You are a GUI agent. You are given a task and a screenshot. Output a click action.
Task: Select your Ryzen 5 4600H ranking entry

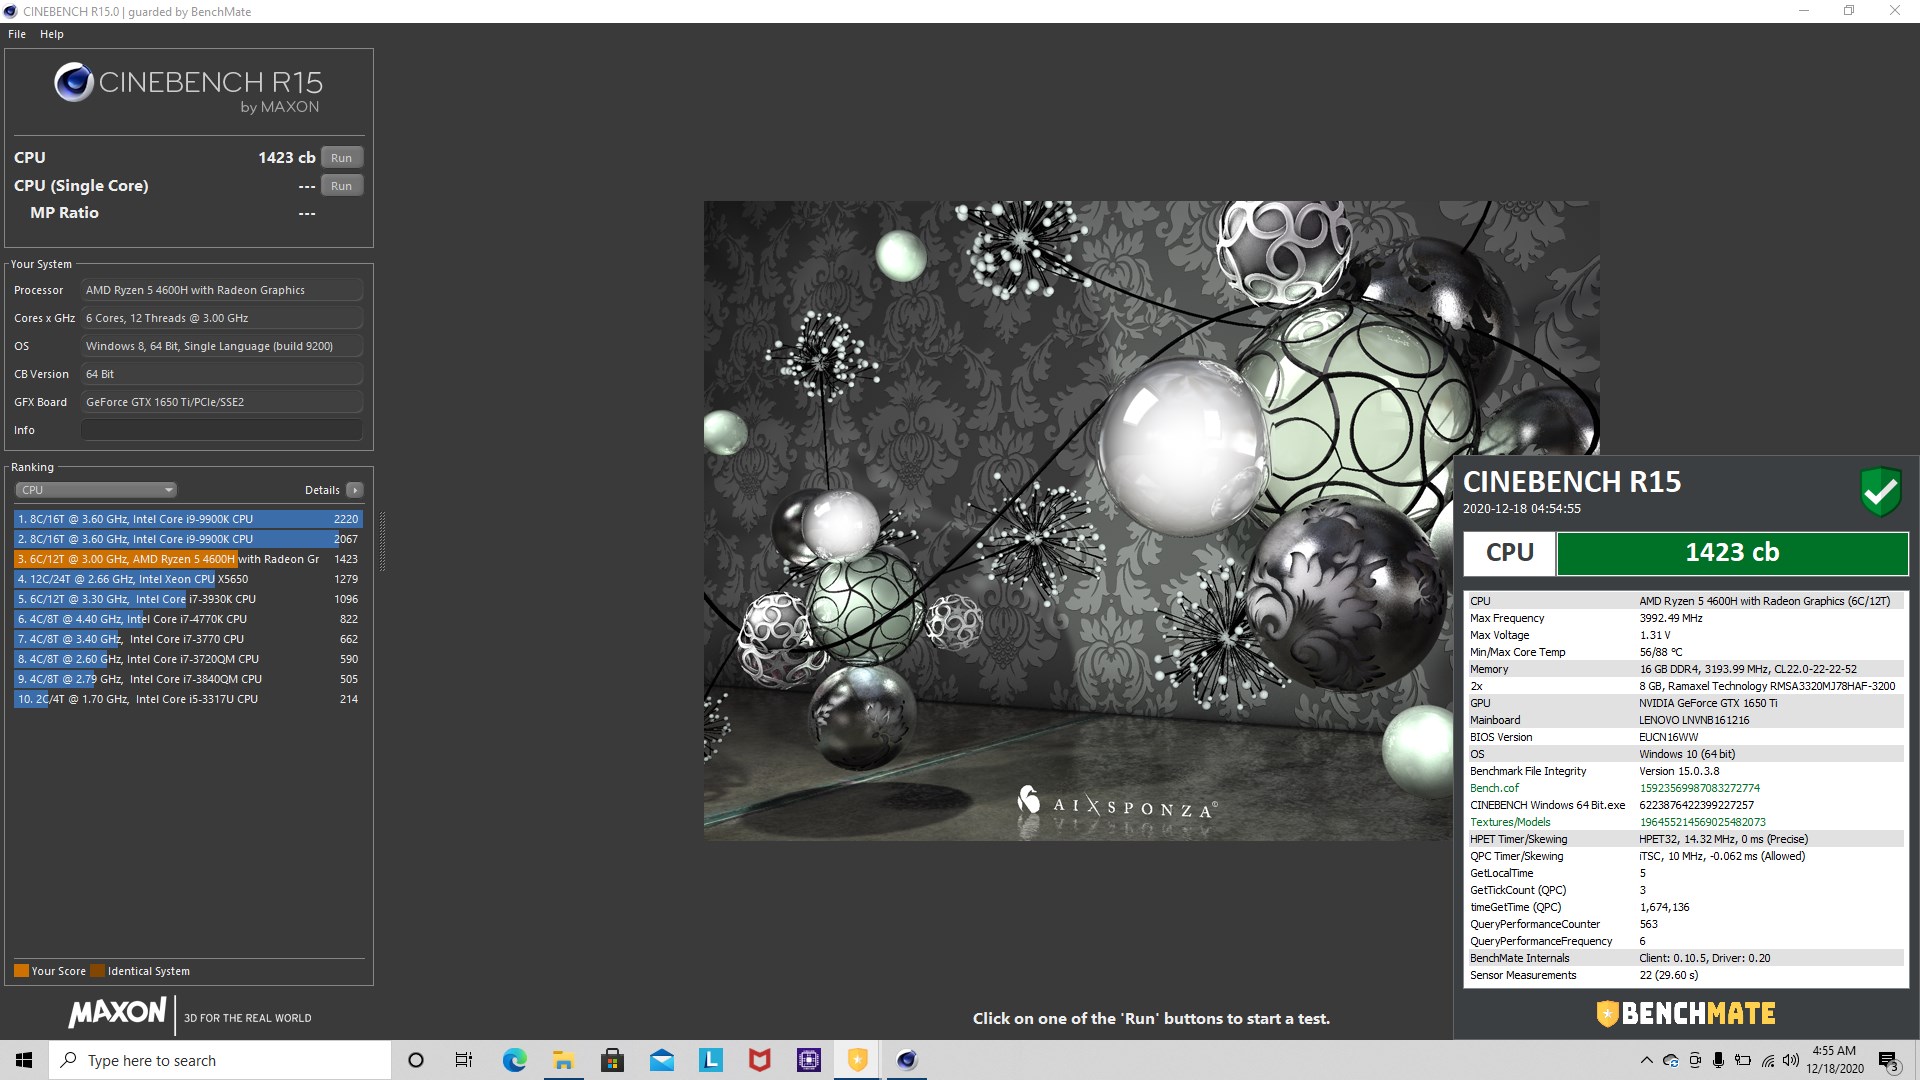click(188, 559)
